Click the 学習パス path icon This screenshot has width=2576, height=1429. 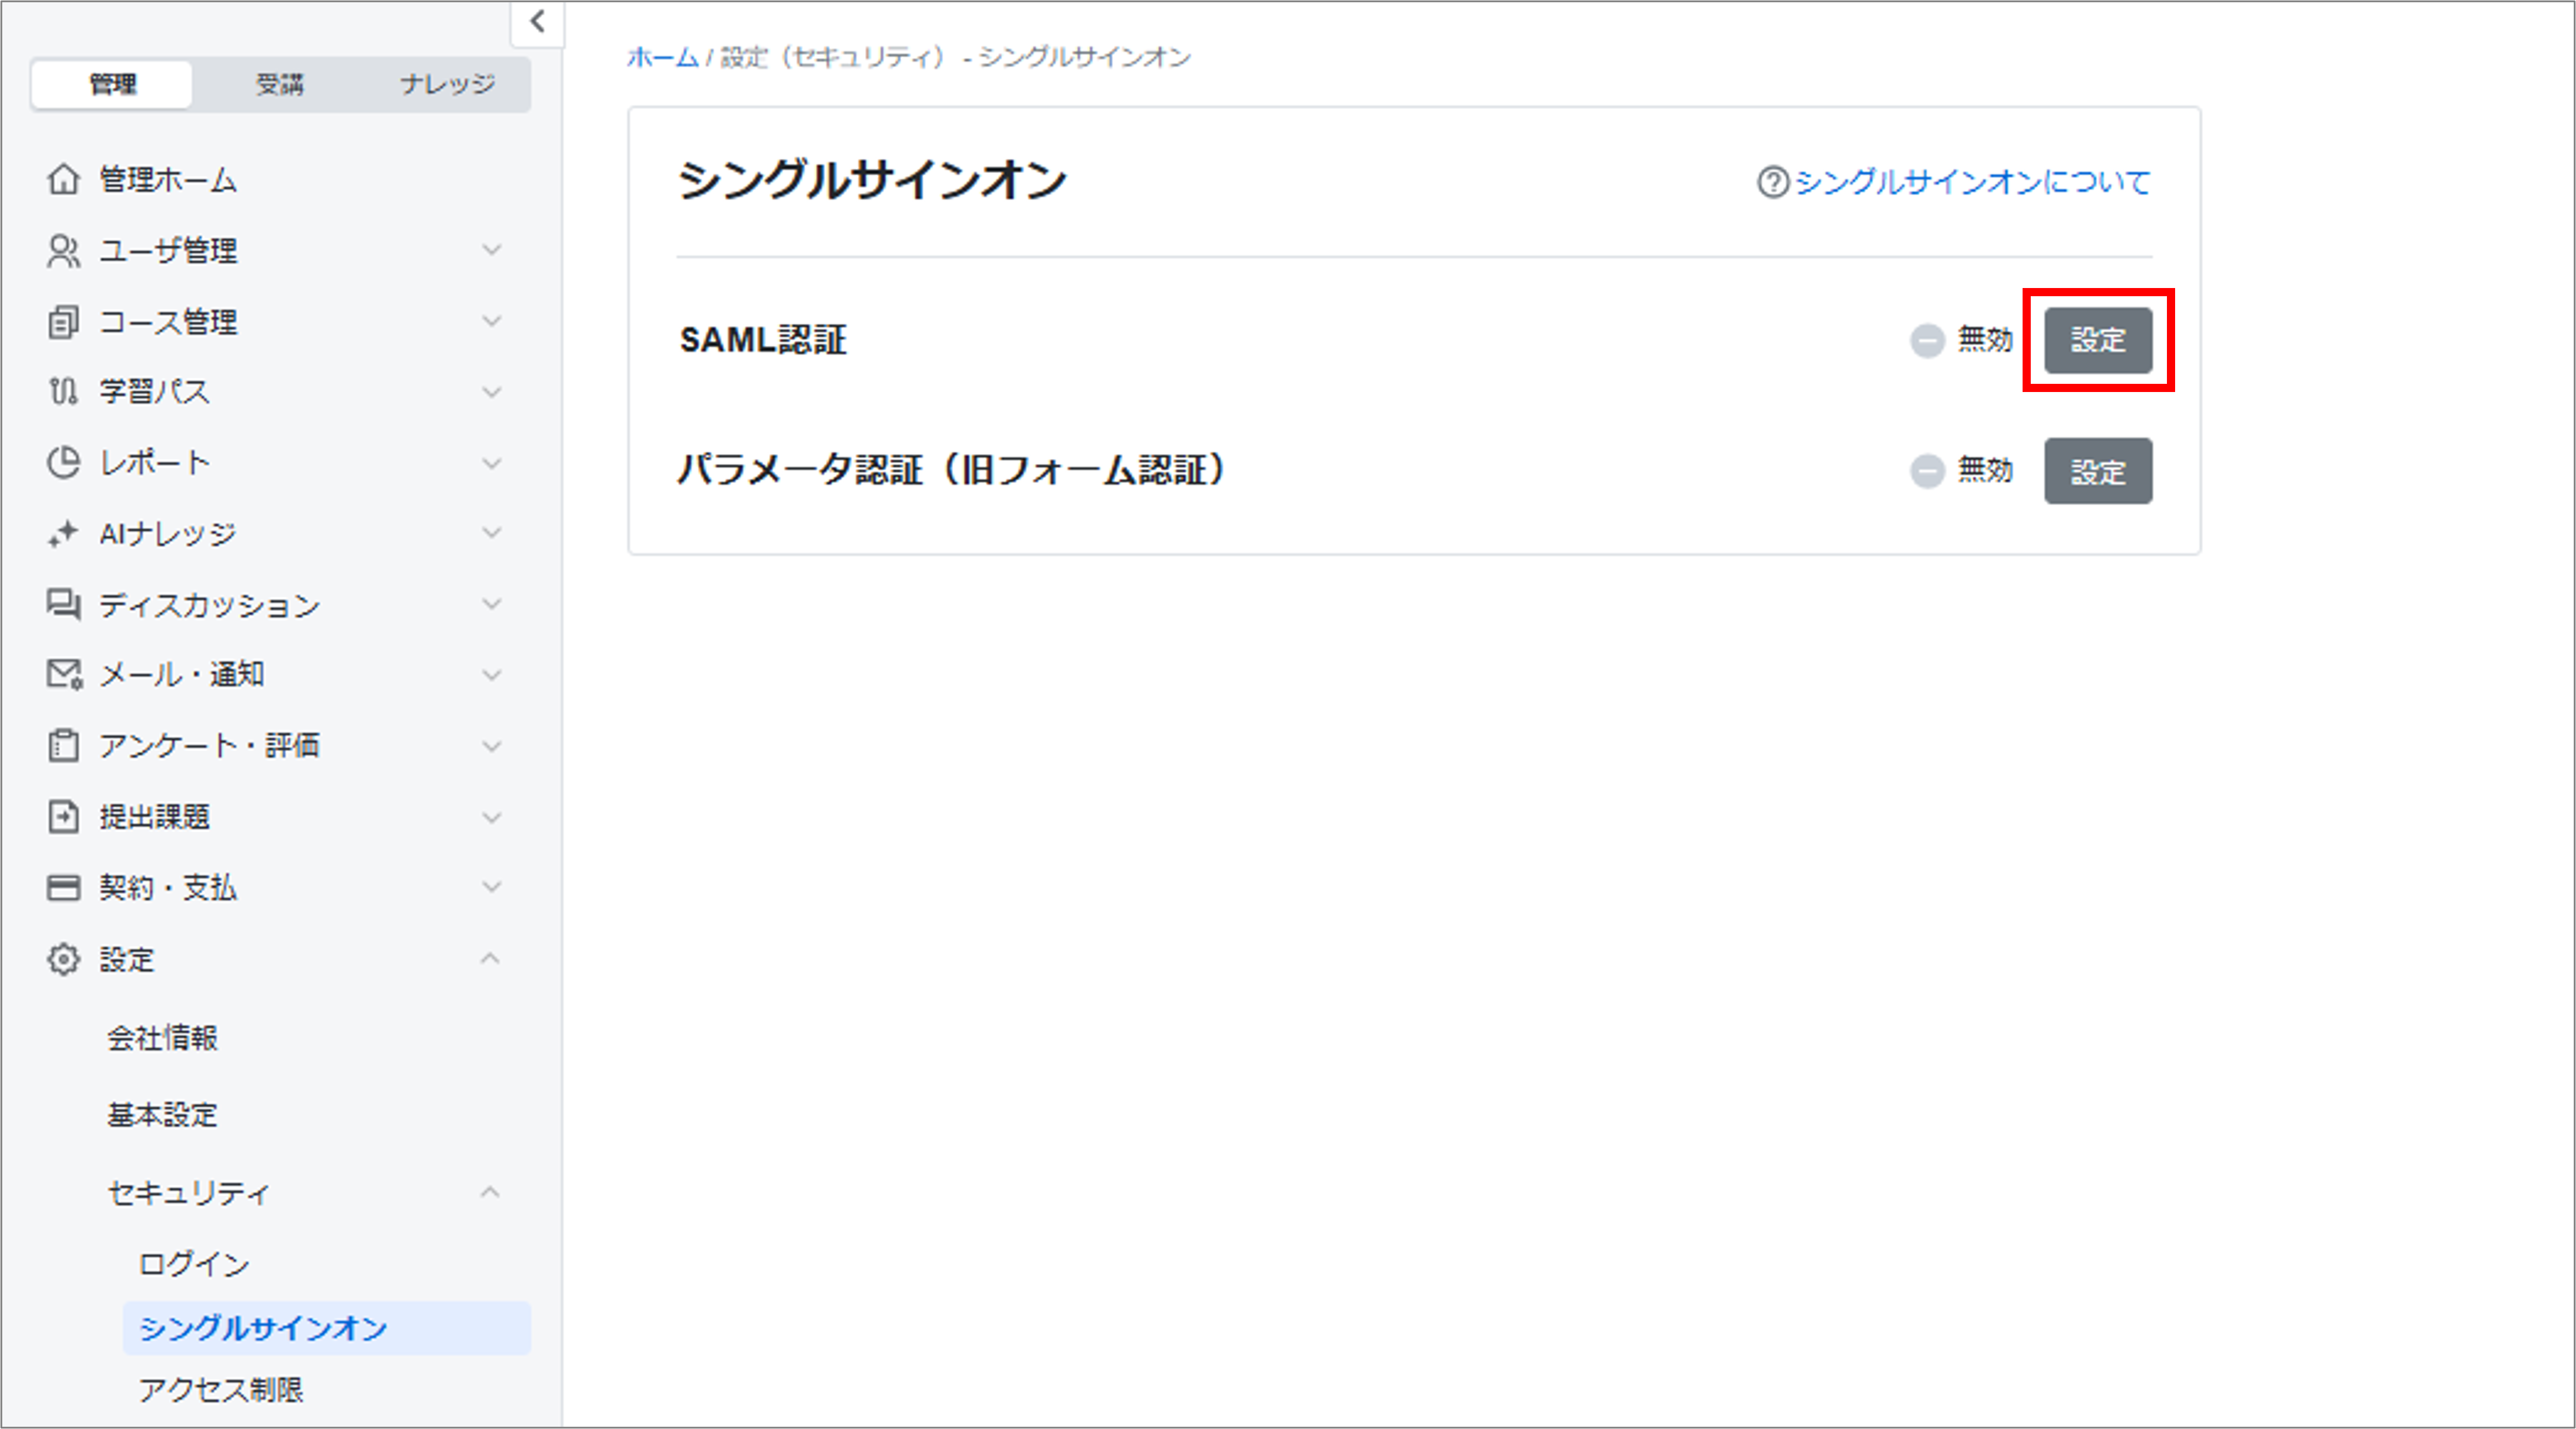(x=63, y=391)
